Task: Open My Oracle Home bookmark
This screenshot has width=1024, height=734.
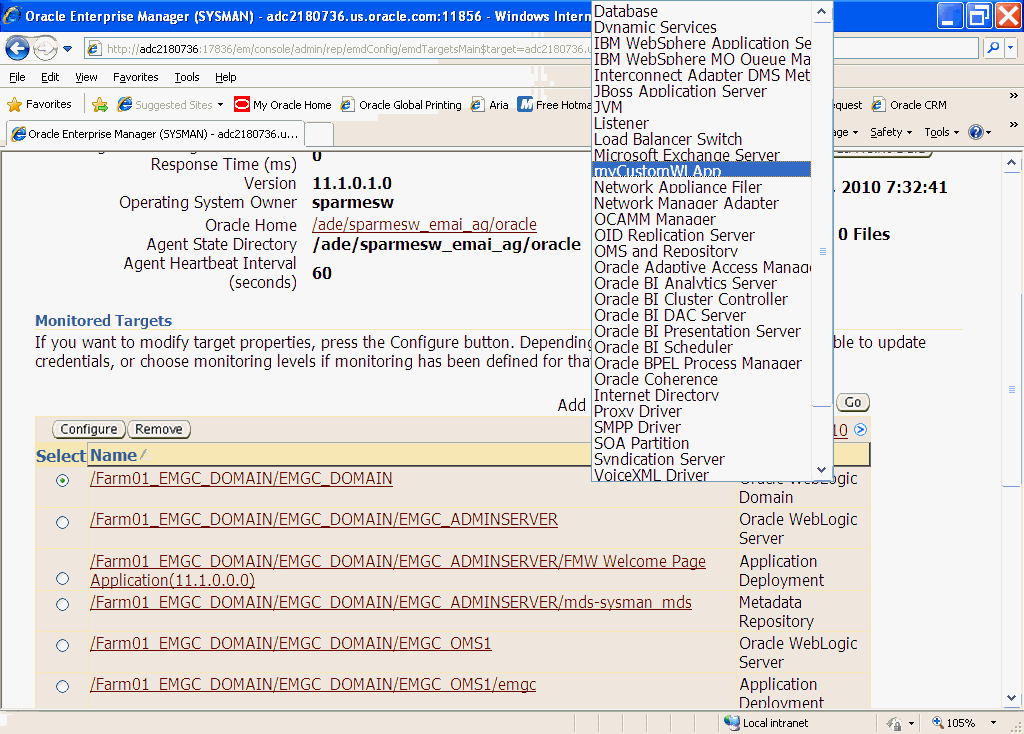Action: [x=283, y=104]
